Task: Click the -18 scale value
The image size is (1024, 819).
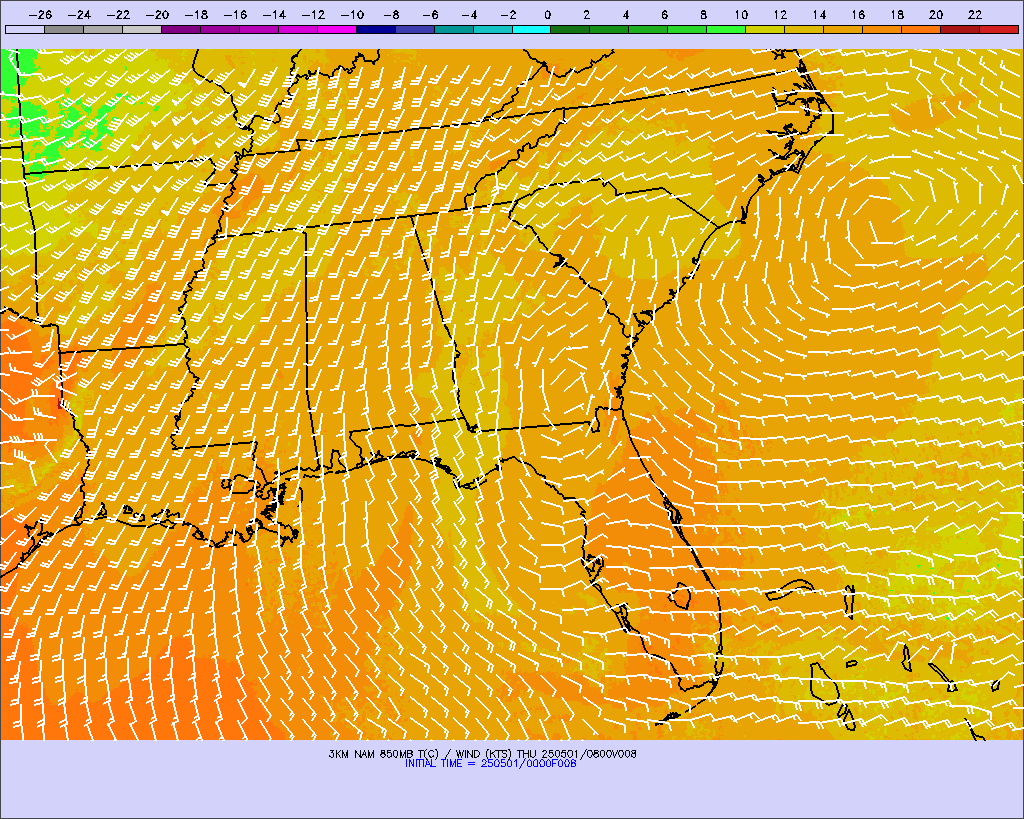Action: click(x=197, y=14)
